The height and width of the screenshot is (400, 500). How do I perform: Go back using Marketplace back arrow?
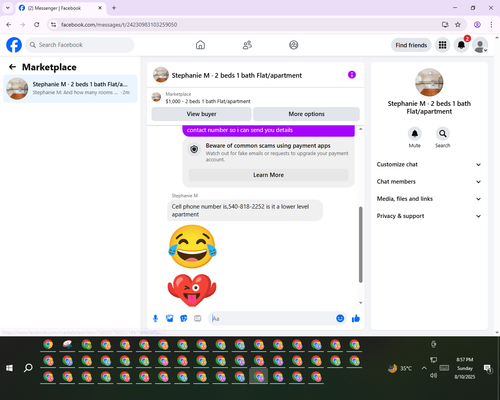click(x=12, y=67)
